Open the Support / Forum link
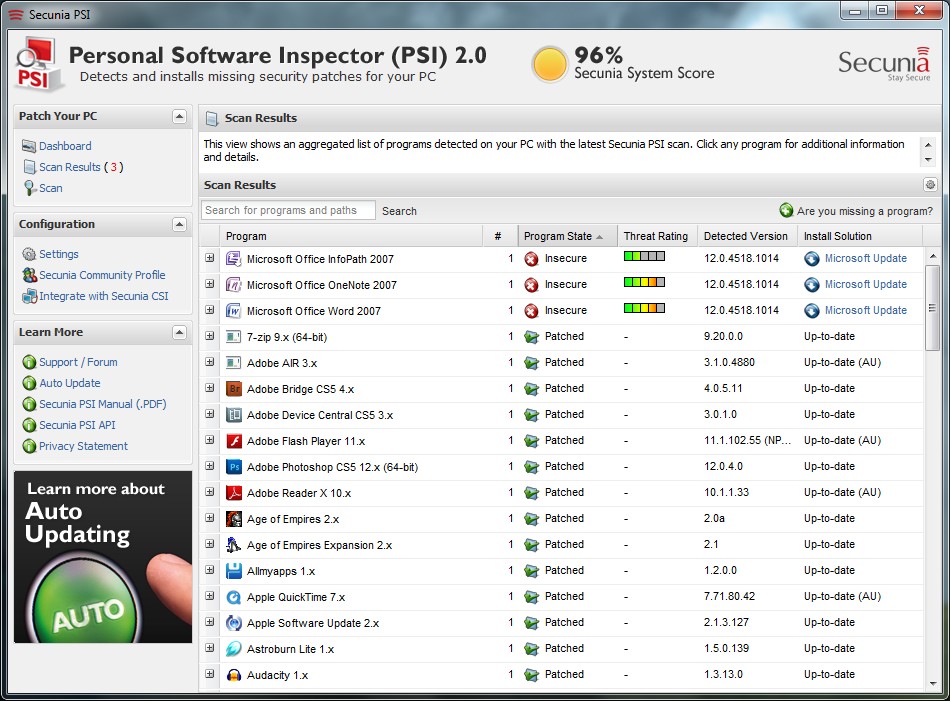 [78, 362]
